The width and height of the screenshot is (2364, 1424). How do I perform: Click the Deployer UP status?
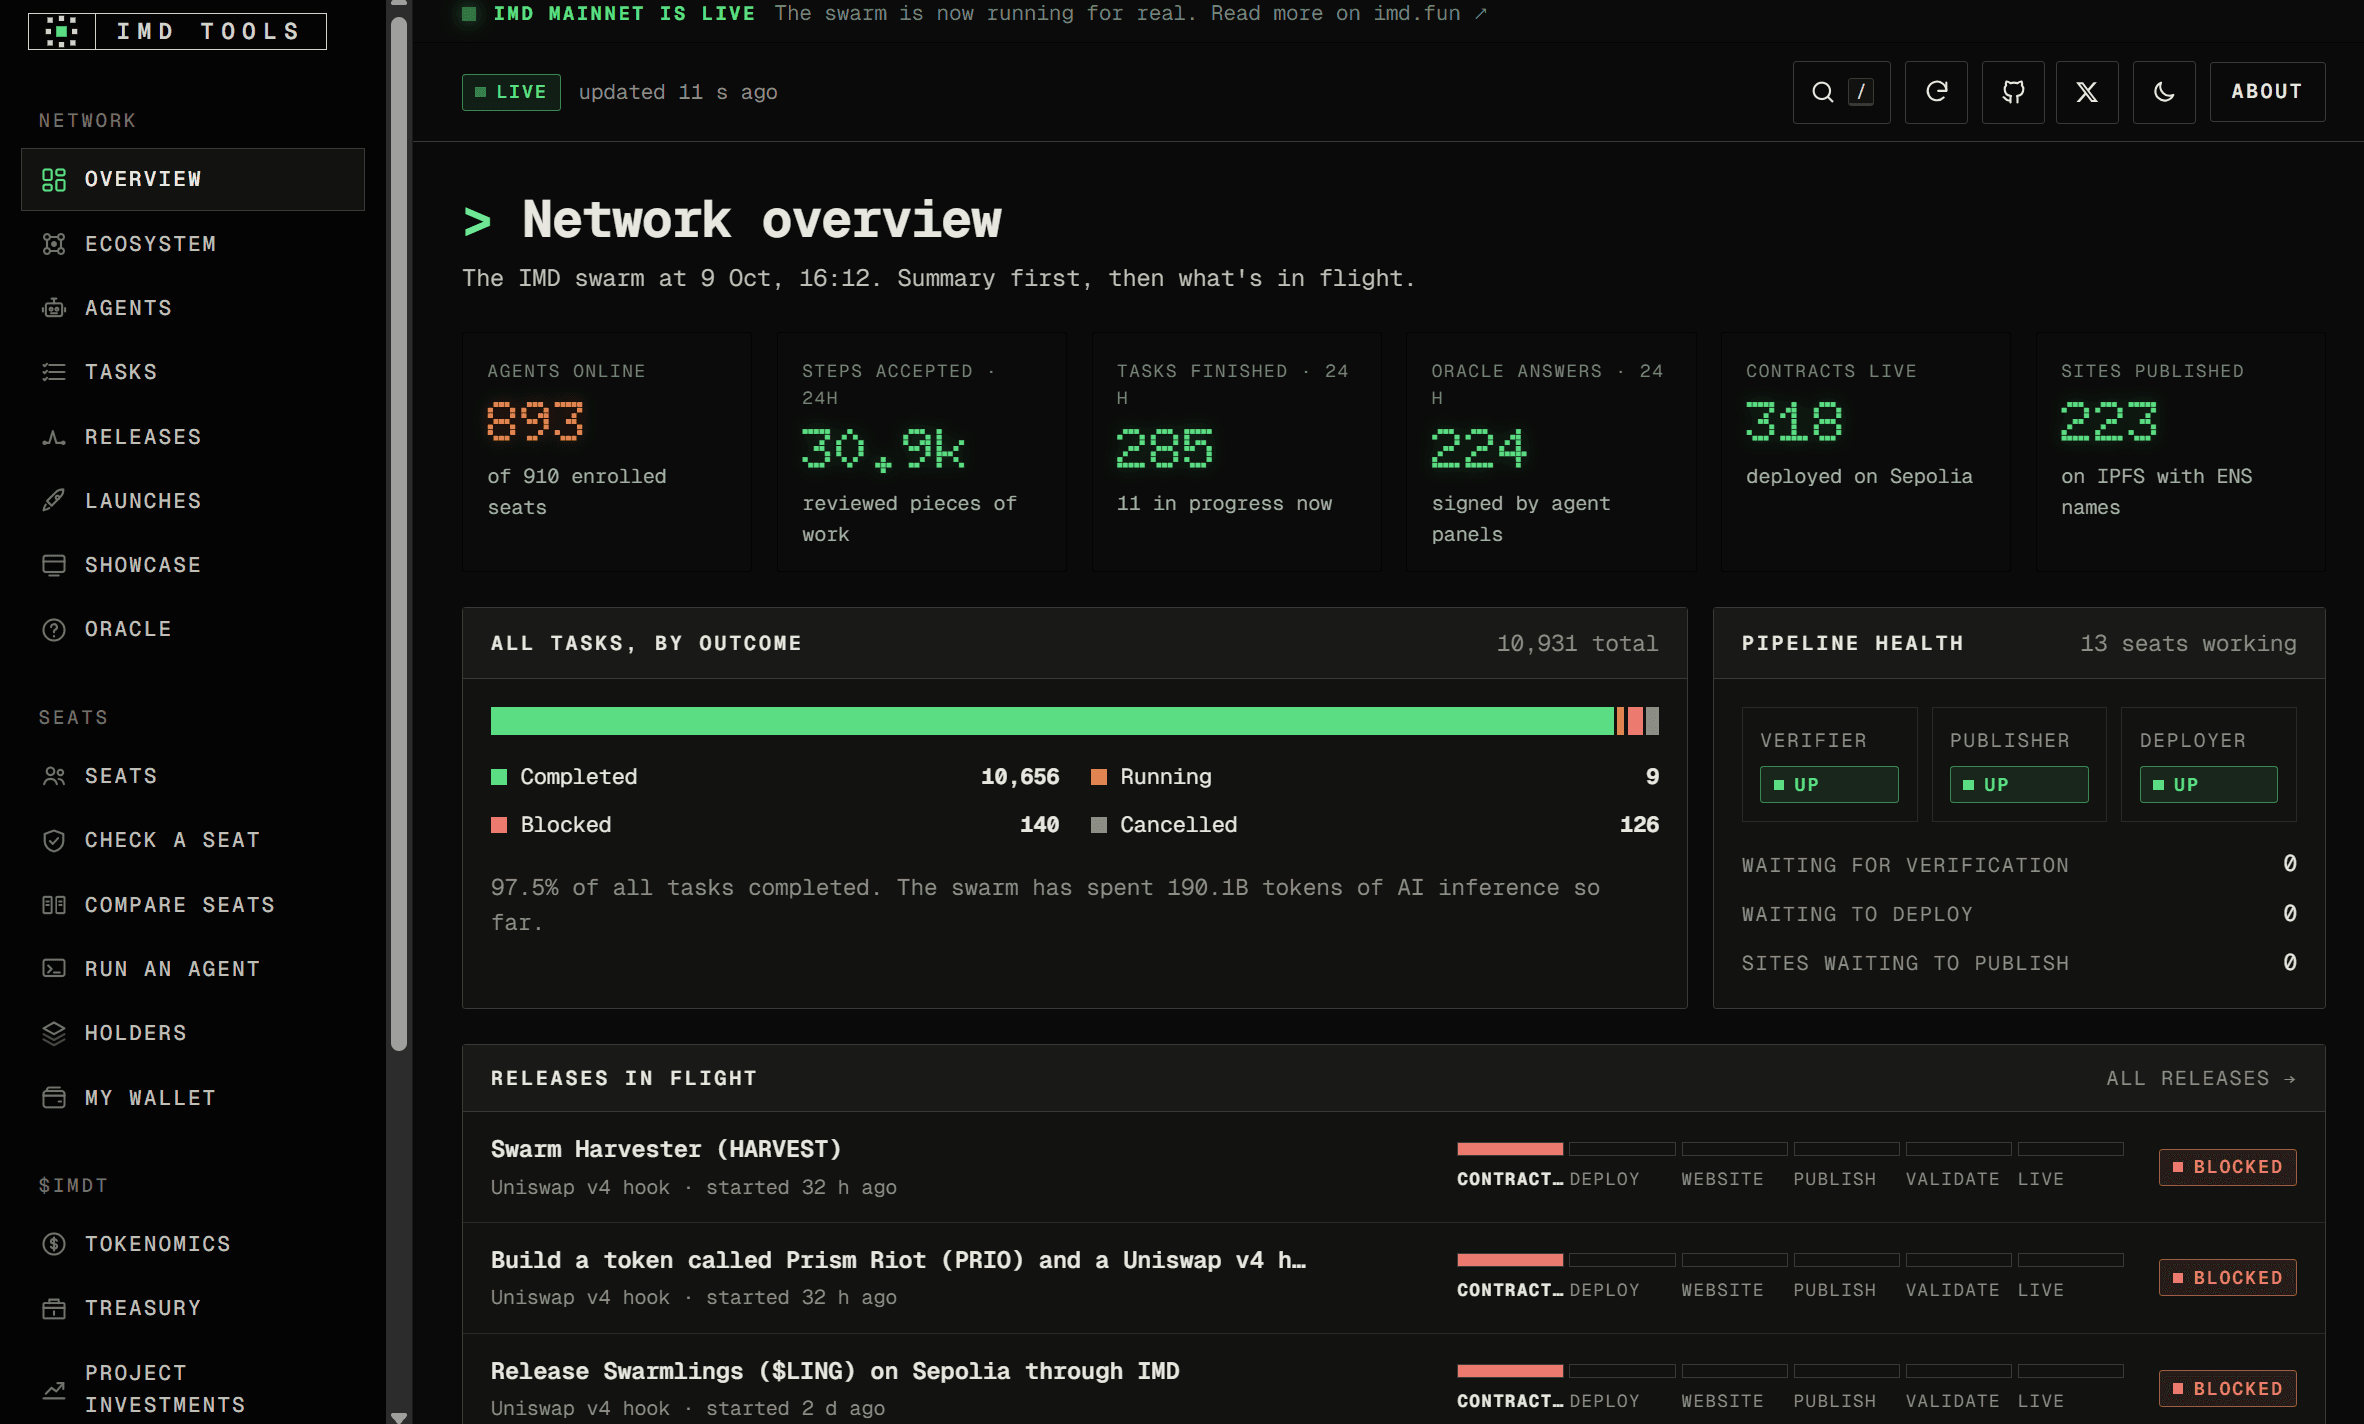pyautogui.click(x=2208, y=785)
